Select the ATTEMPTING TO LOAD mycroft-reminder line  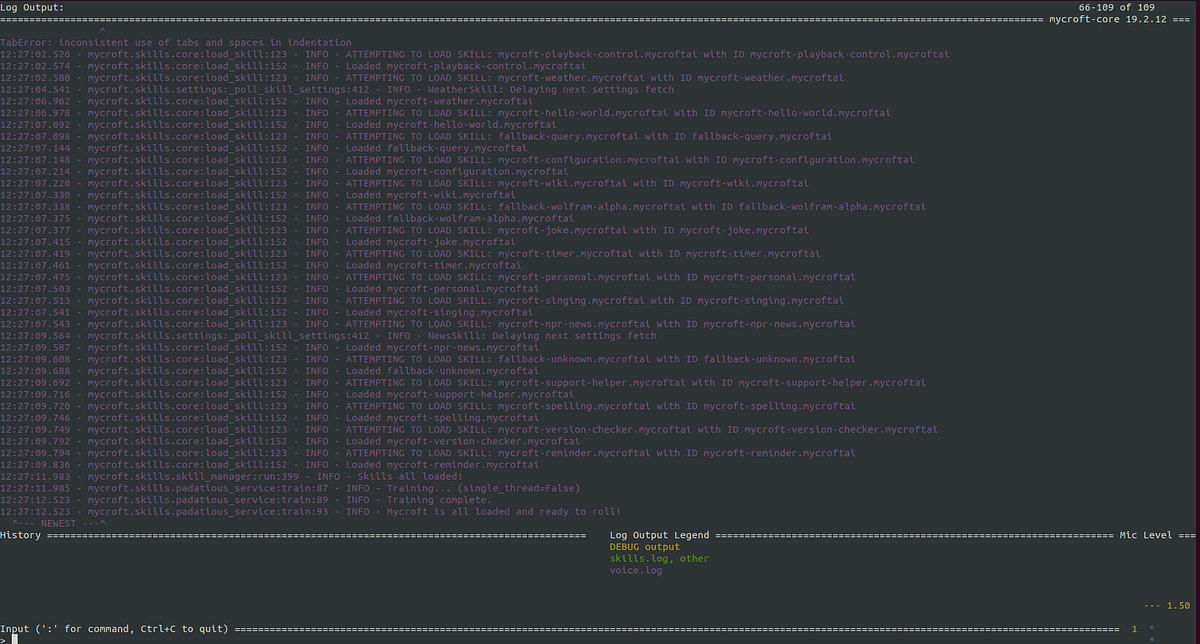tap(428, 452)
